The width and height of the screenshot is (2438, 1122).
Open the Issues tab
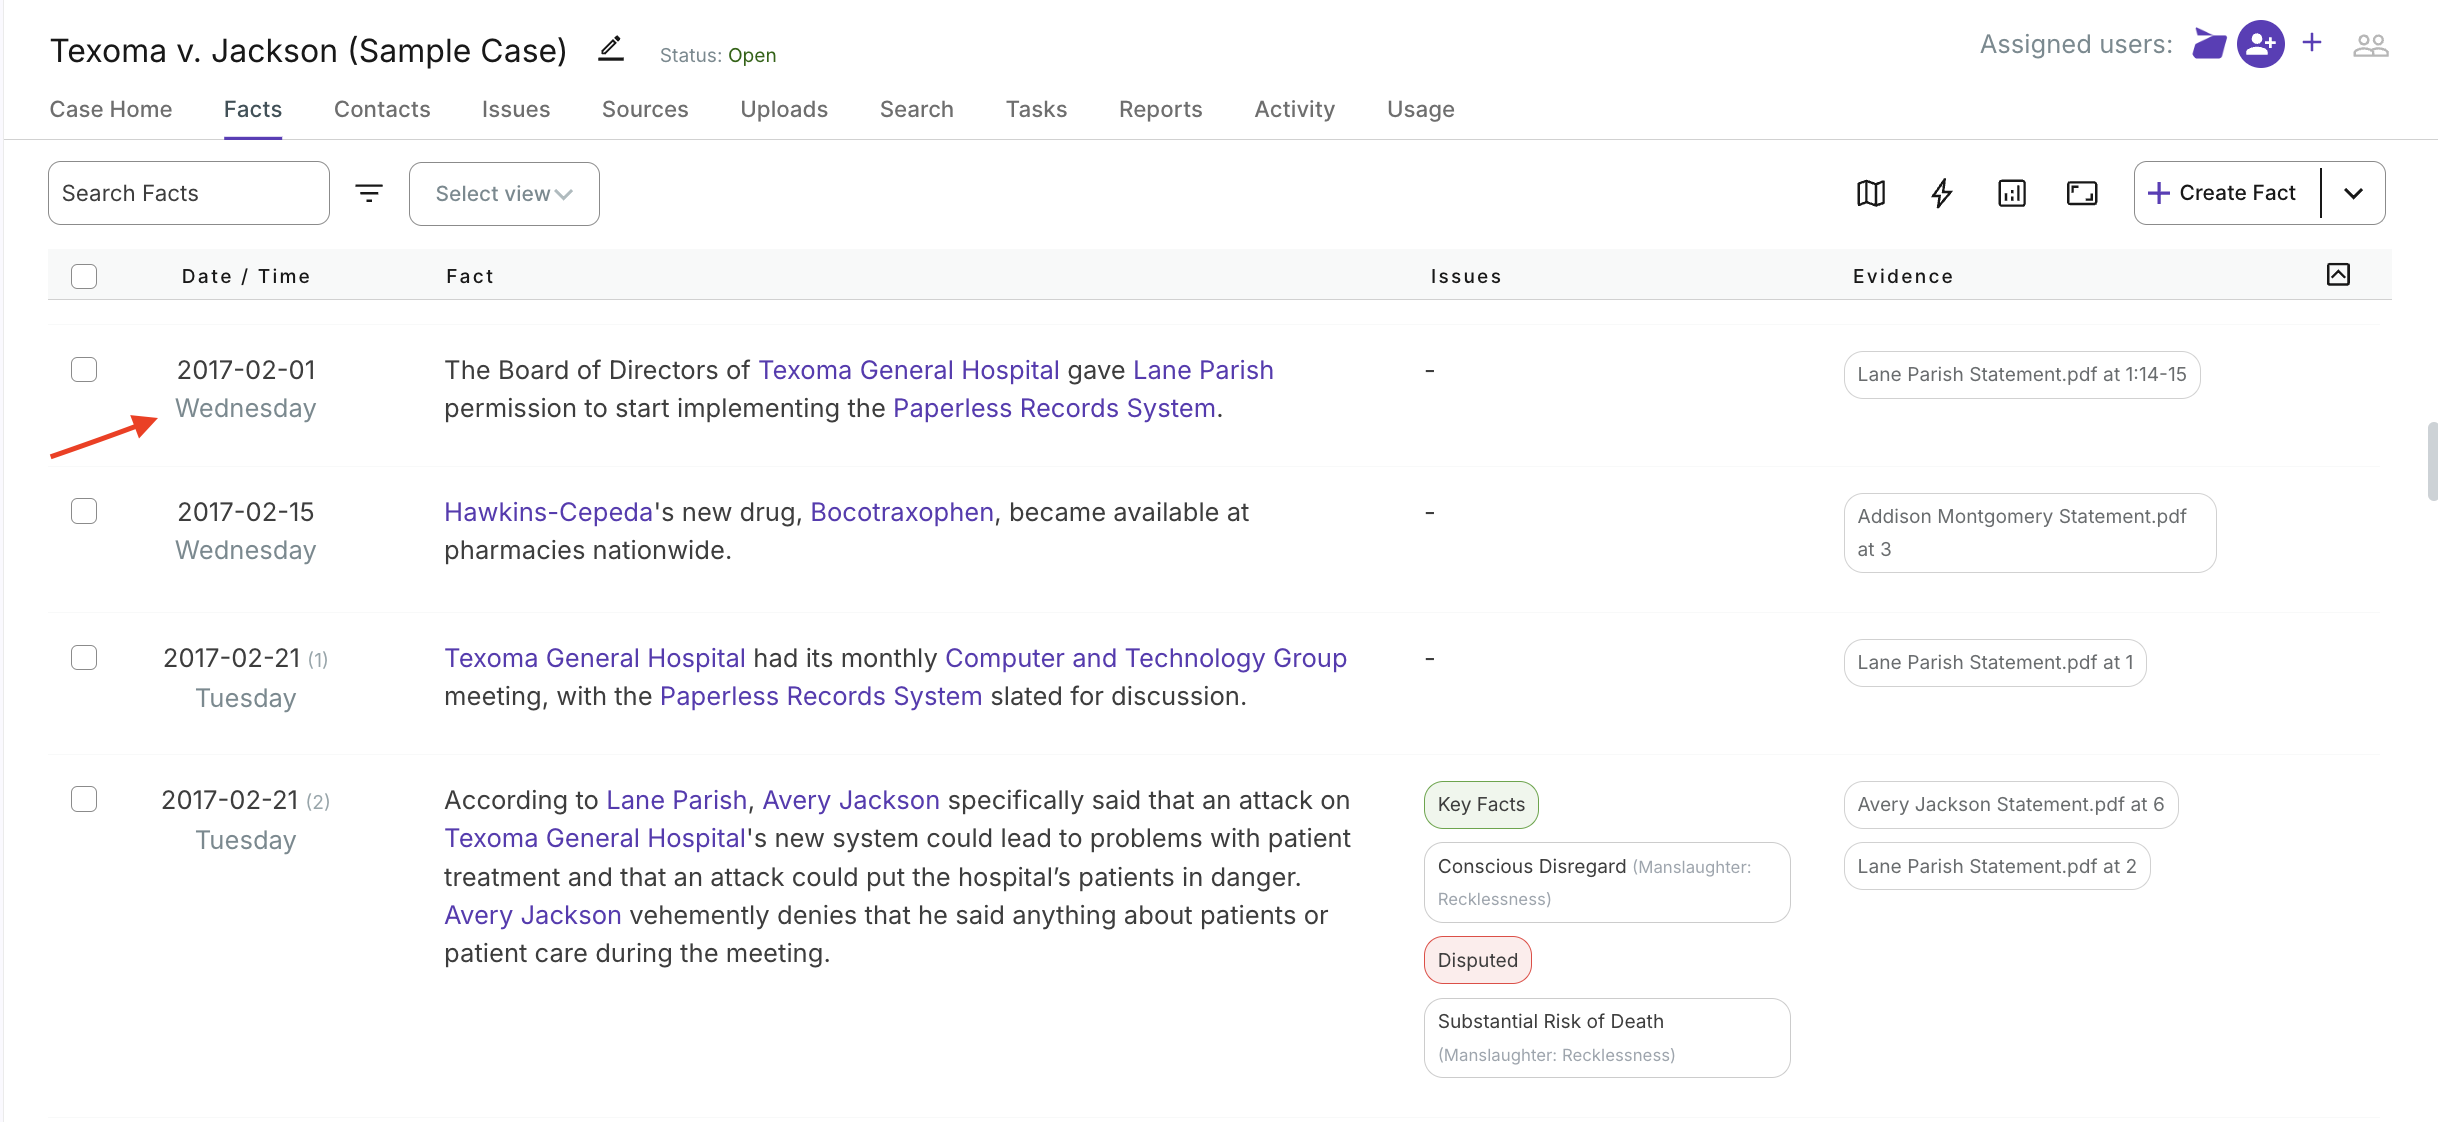(x=516, y=109)
